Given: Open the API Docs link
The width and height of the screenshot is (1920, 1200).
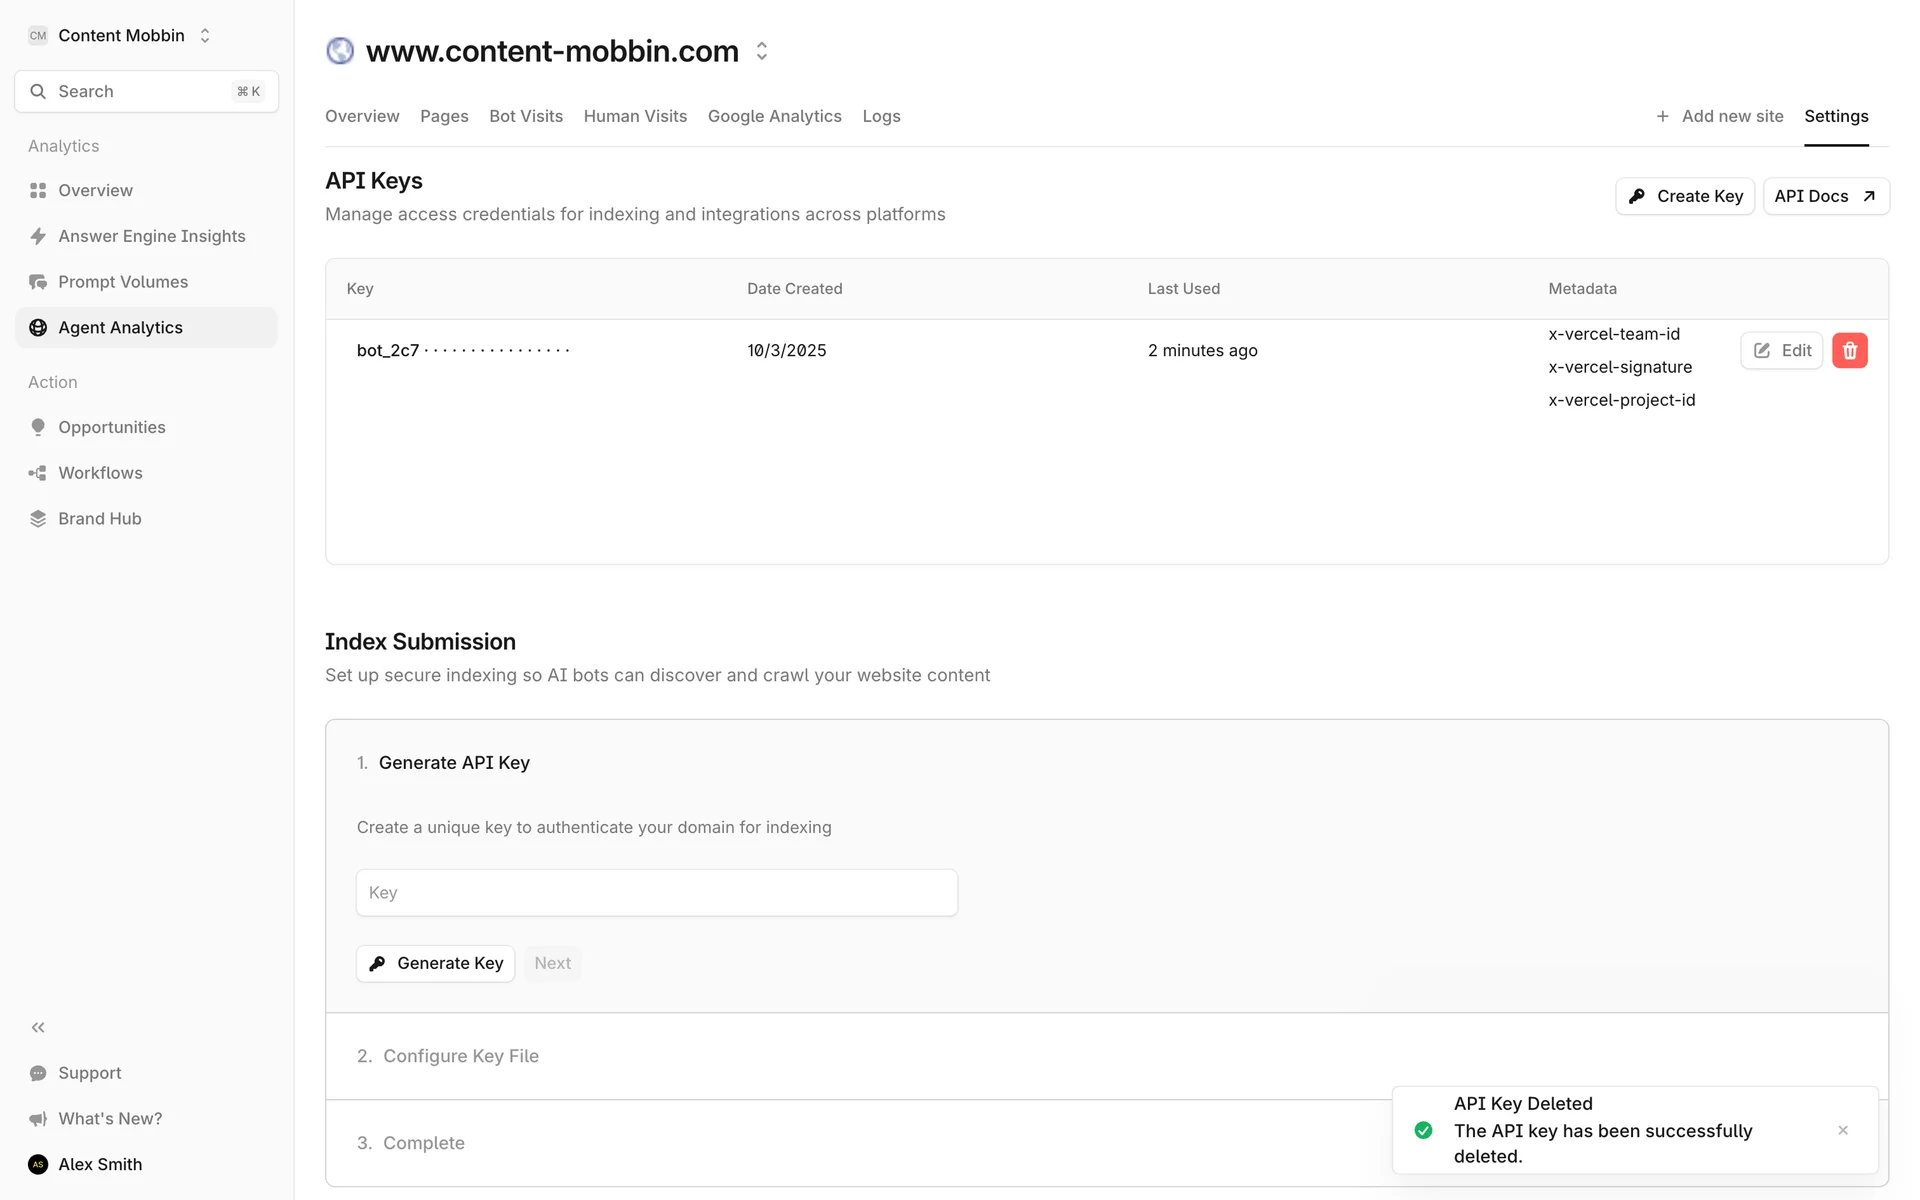Looking at the screenshot, I should click(x=1825, y=196).
